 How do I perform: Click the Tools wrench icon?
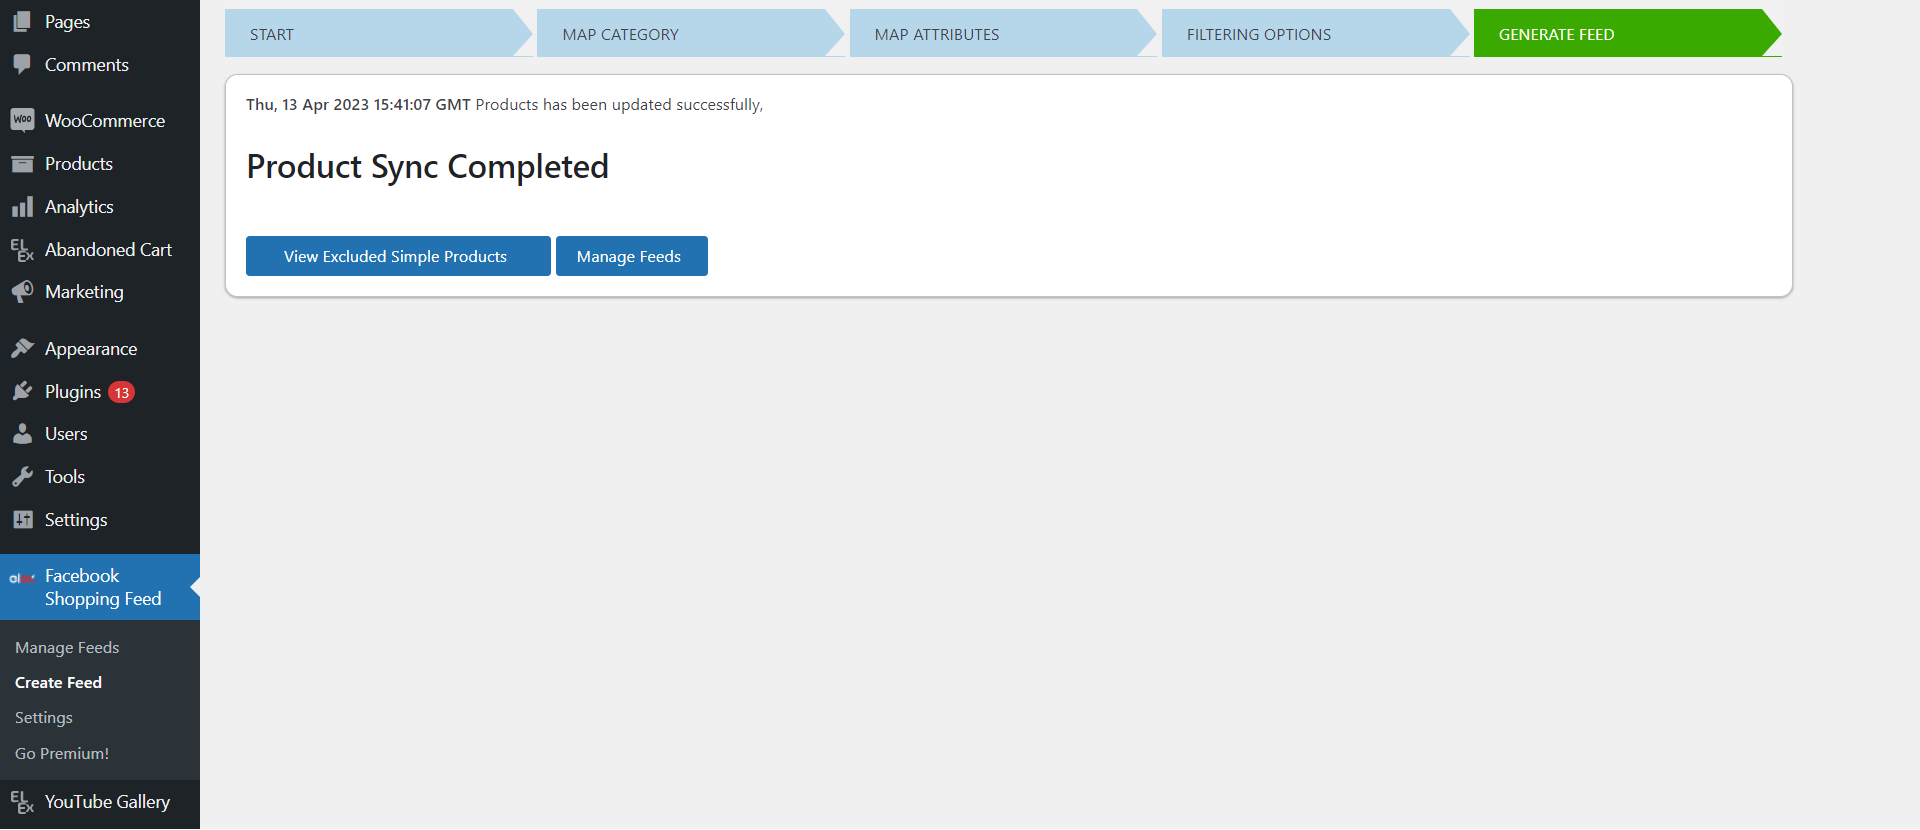(x=22, y=476)
